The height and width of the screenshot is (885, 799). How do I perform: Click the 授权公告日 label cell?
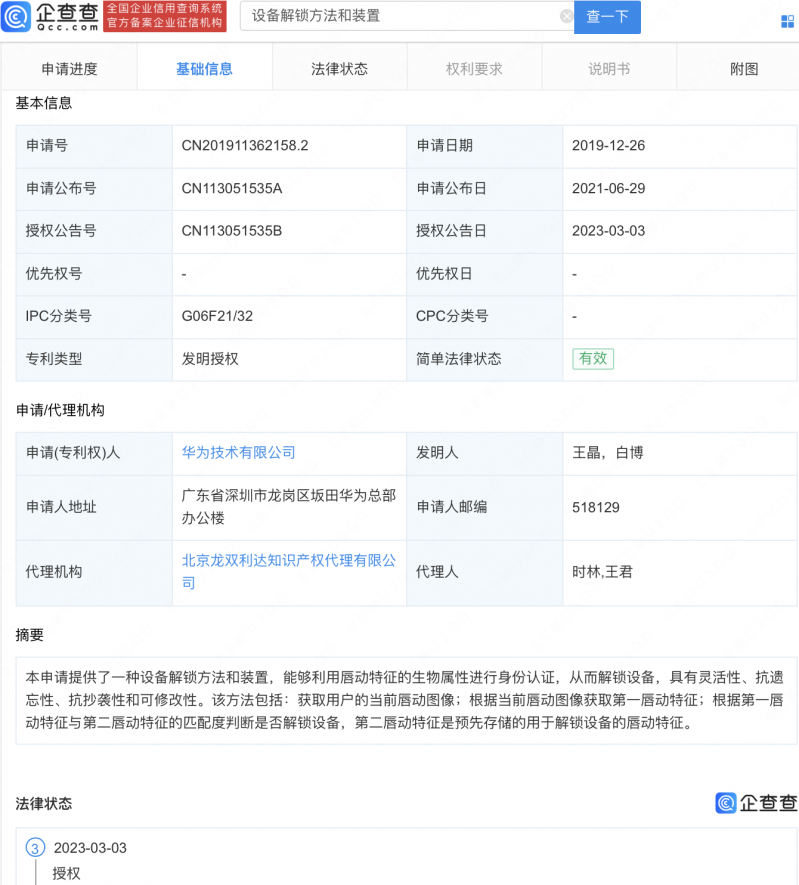tap(485, 231)
